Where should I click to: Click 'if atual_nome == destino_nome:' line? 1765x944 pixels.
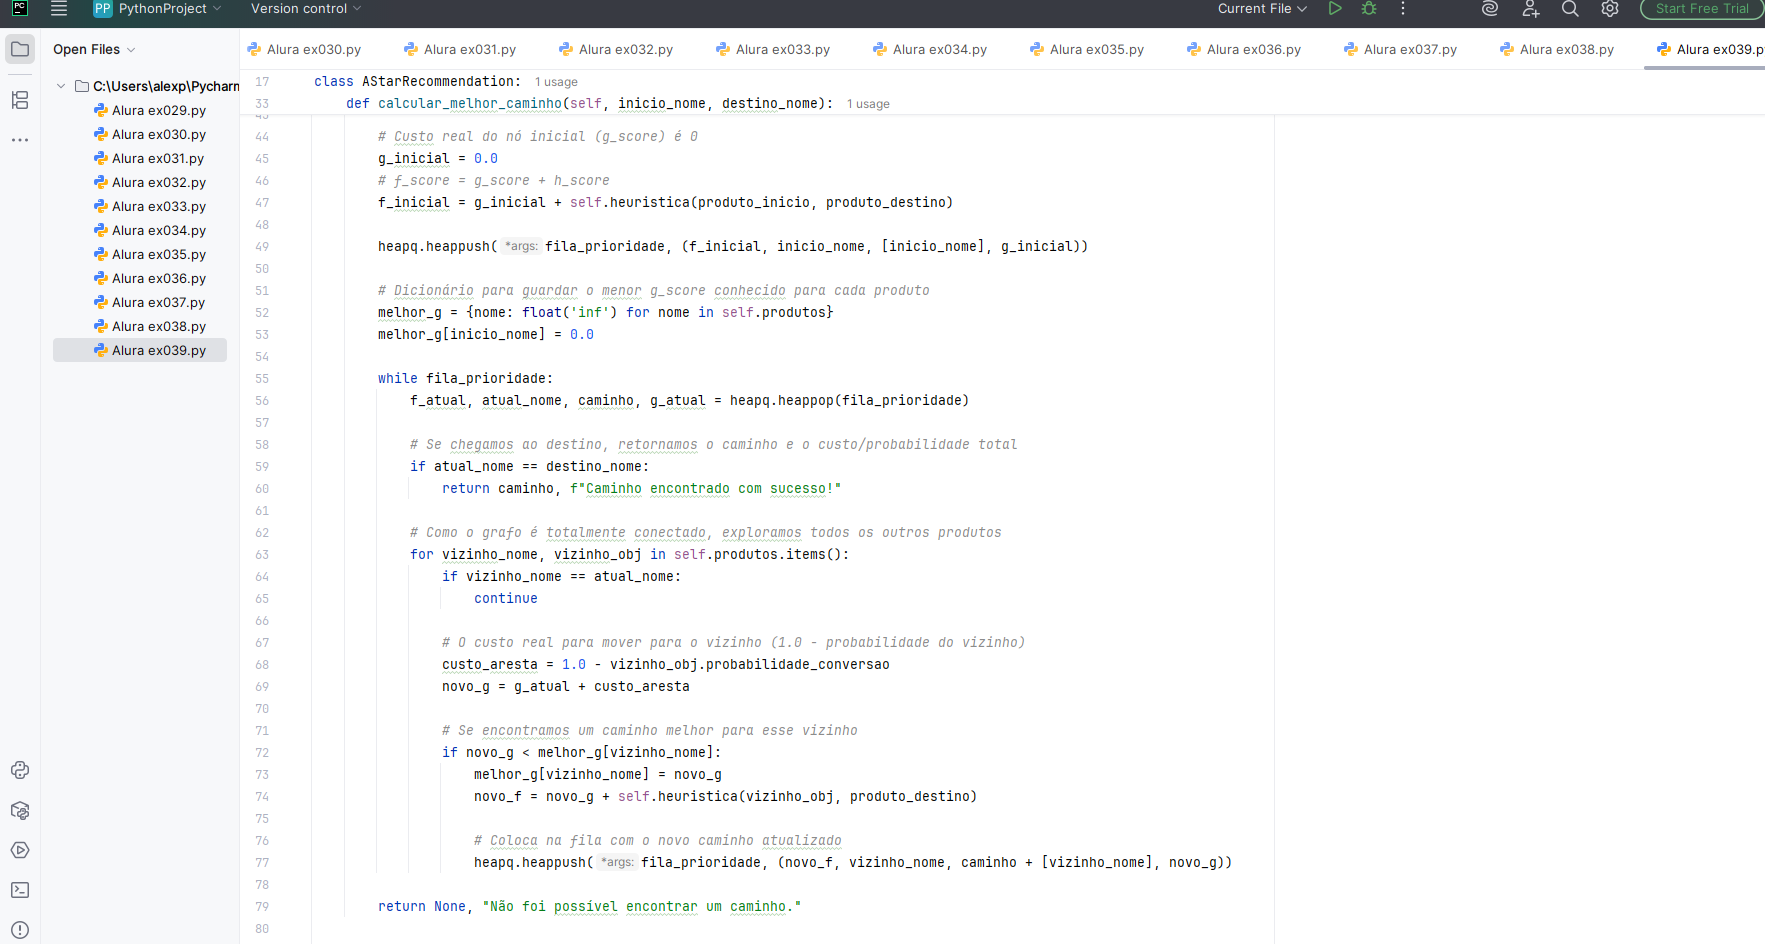(529, 467)
